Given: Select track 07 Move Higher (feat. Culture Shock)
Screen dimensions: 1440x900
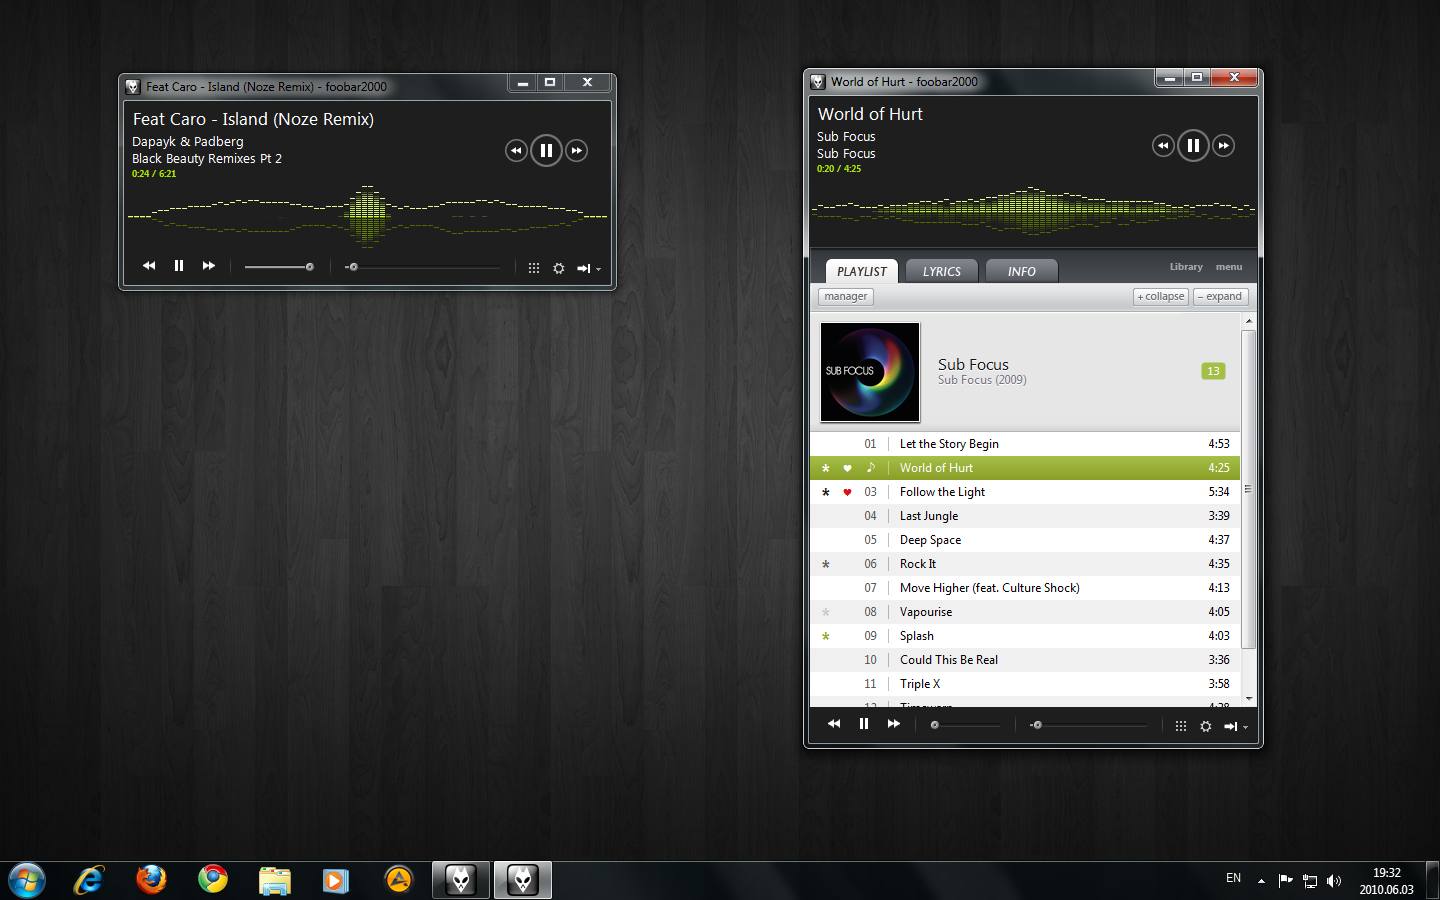Looking at the screenshot, I should point(1025,588).
